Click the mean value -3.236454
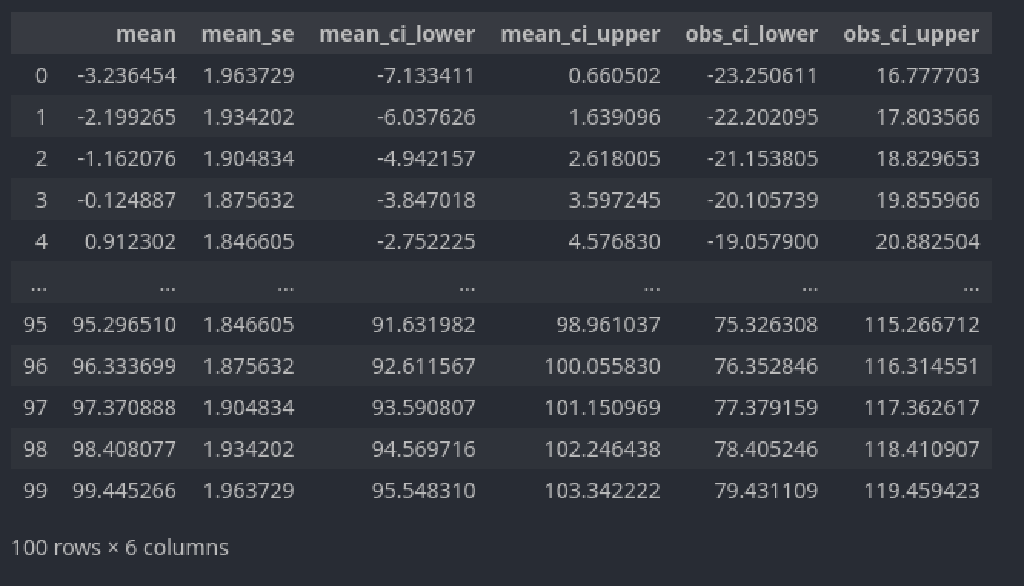Viewport: 1024px width, 586px height. pyautogui.click(x=126, y=76)
